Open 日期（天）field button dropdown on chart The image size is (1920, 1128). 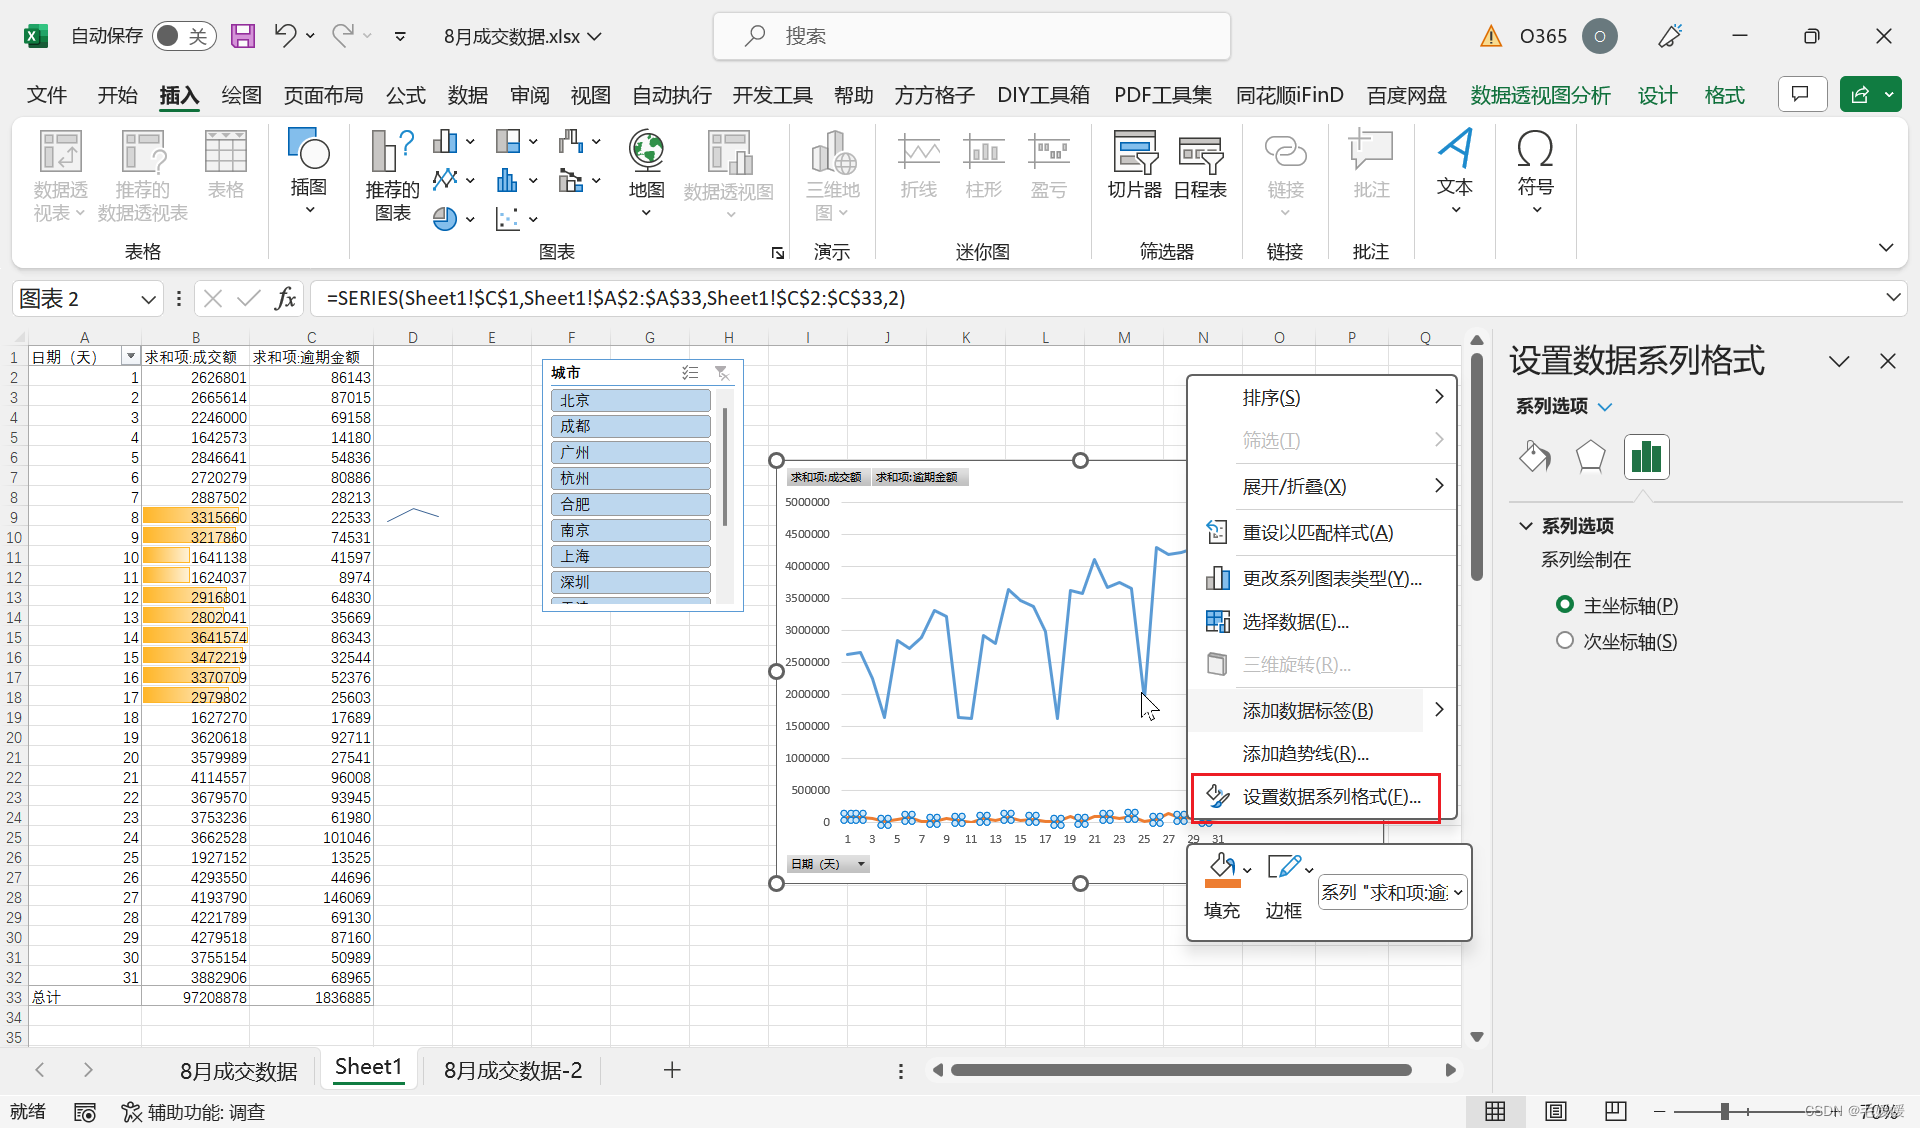point(828,864)
